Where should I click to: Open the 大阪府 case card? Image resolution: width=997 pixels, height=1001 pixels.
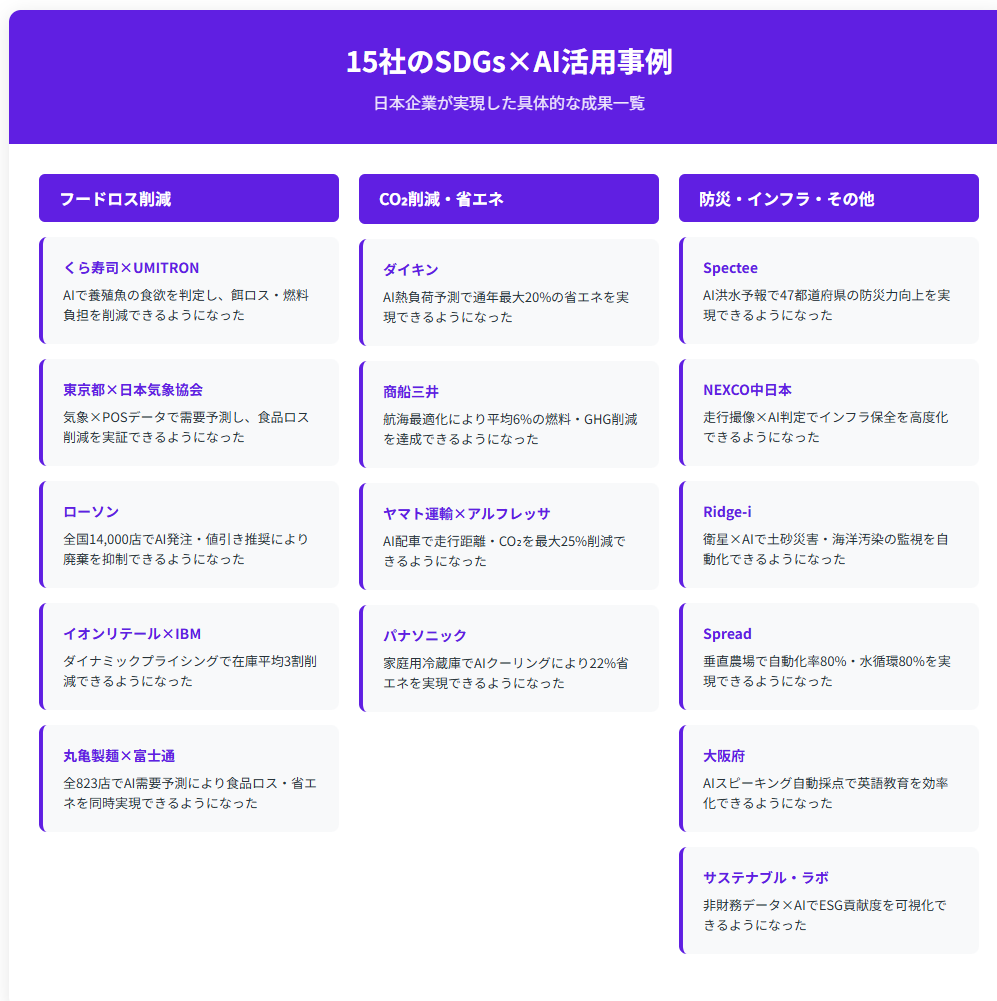click(x=829, y=778)
